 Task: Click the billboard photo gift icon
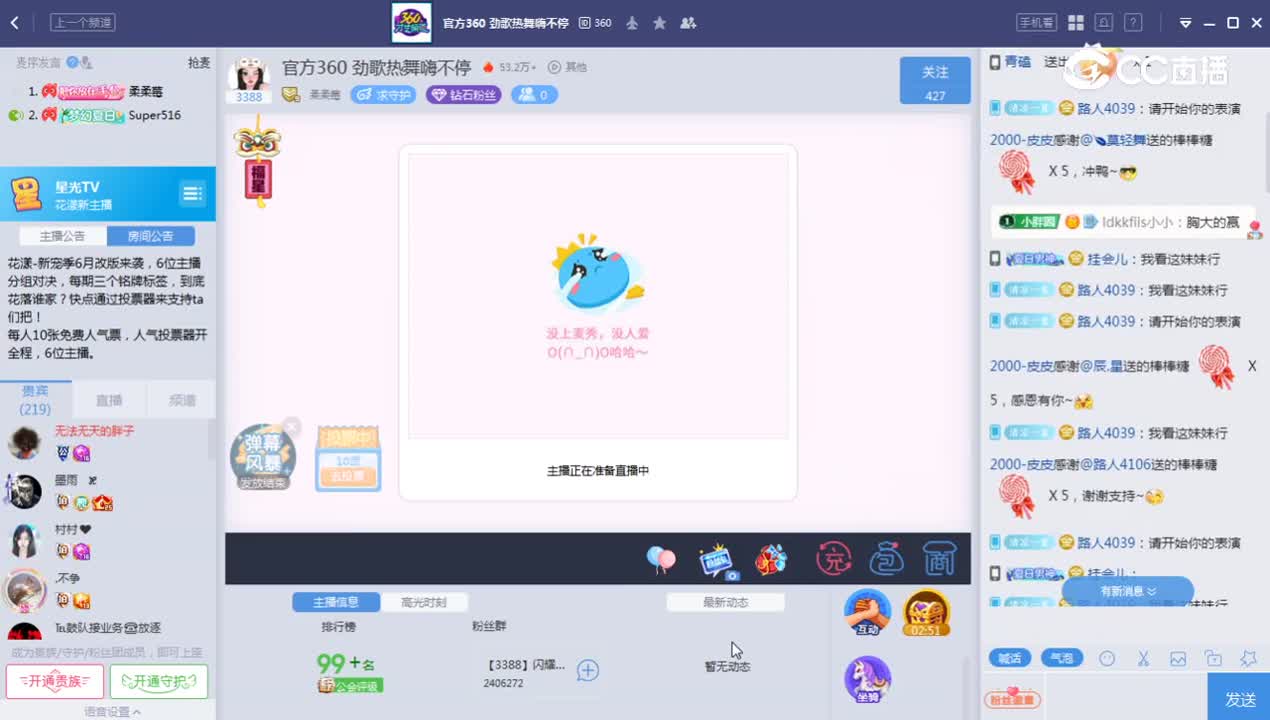point(716,560)
